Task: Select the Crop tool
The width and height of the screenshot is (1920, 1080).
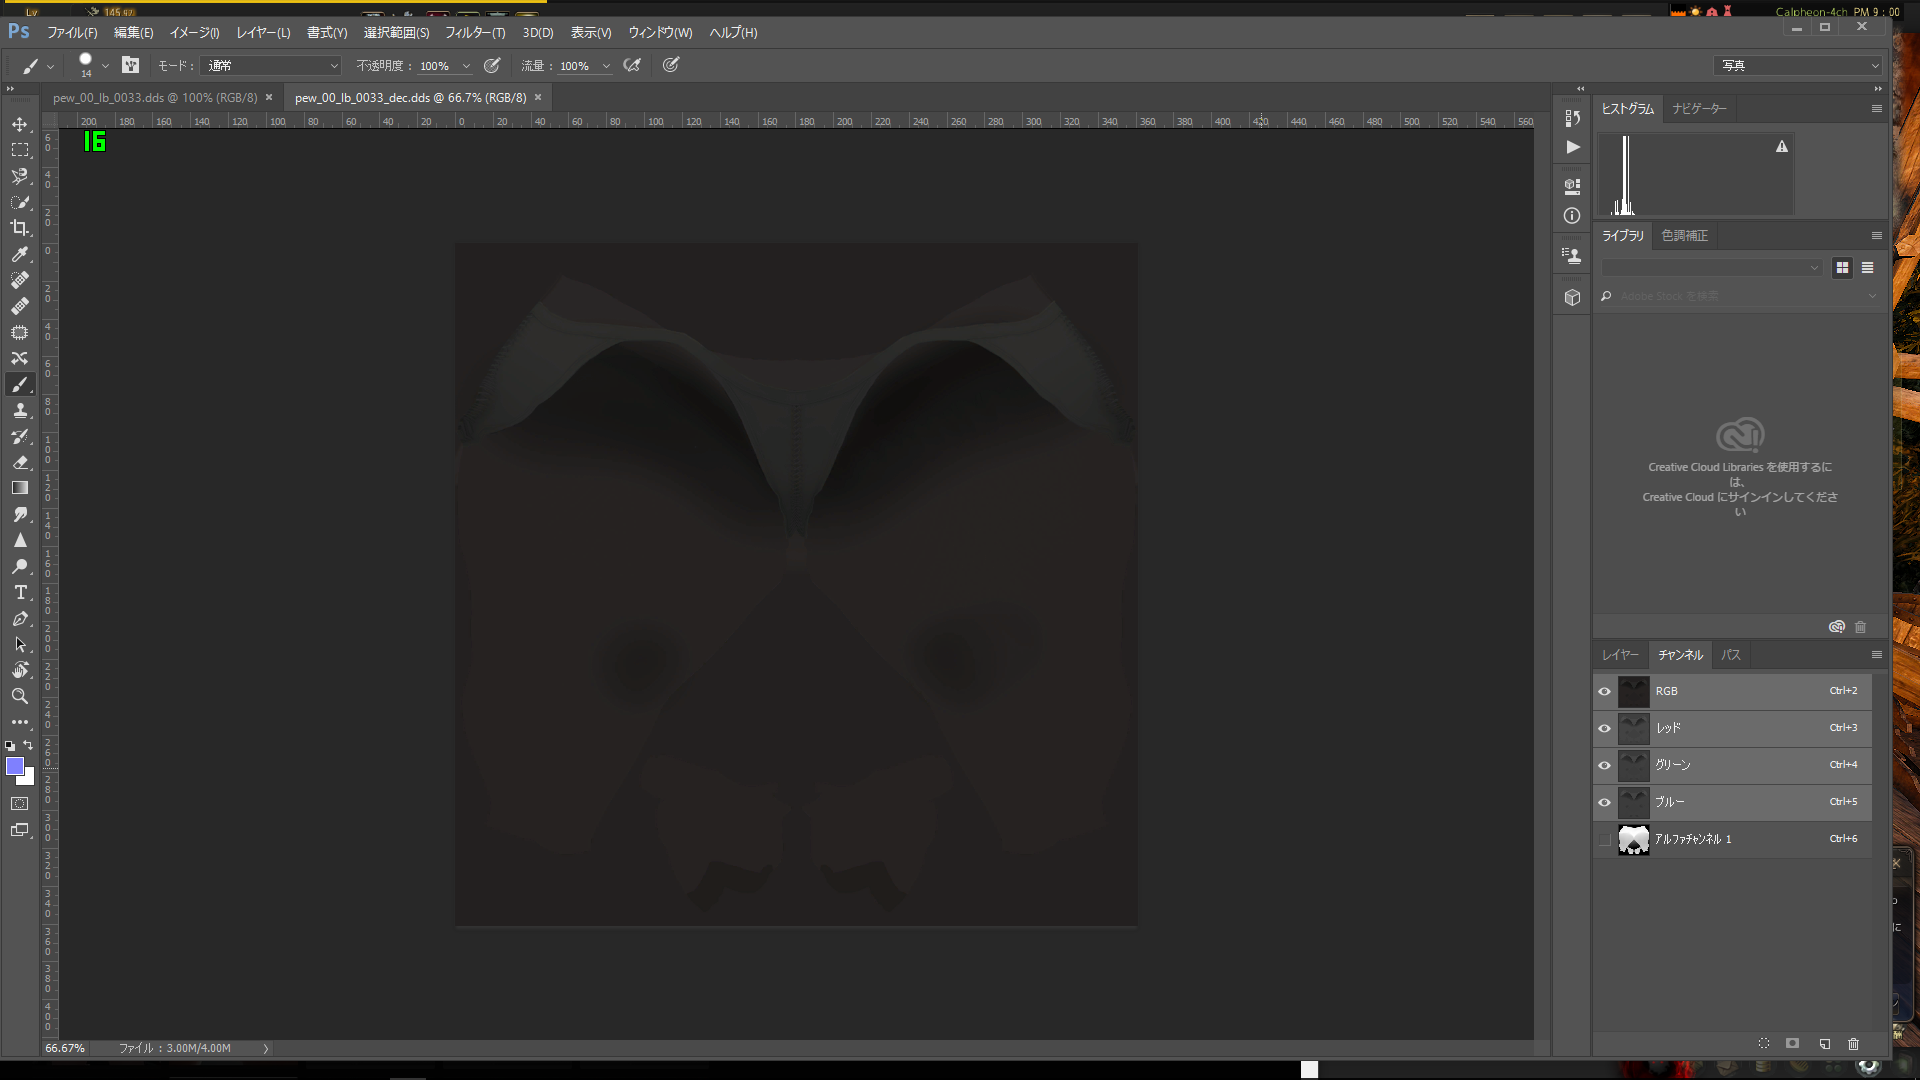Action: point(19,228)
